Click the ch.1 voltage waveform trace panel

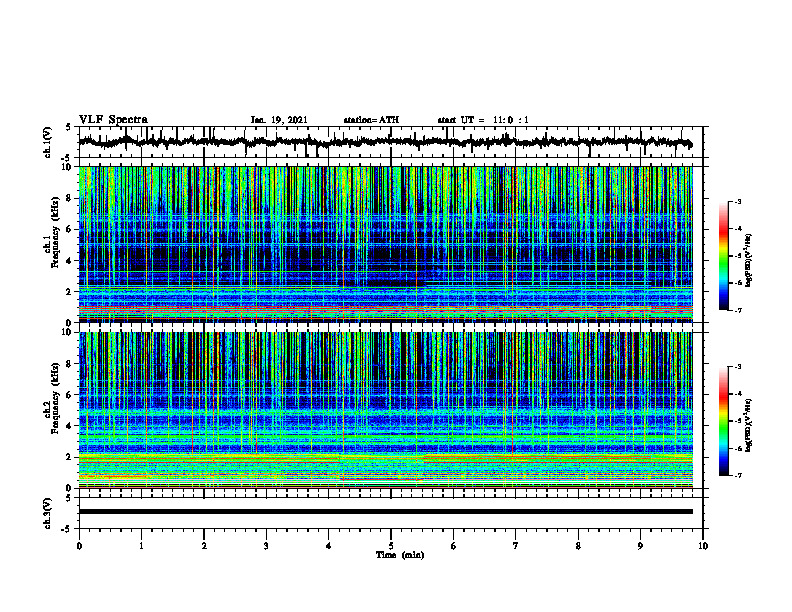(x=391, y=142)
